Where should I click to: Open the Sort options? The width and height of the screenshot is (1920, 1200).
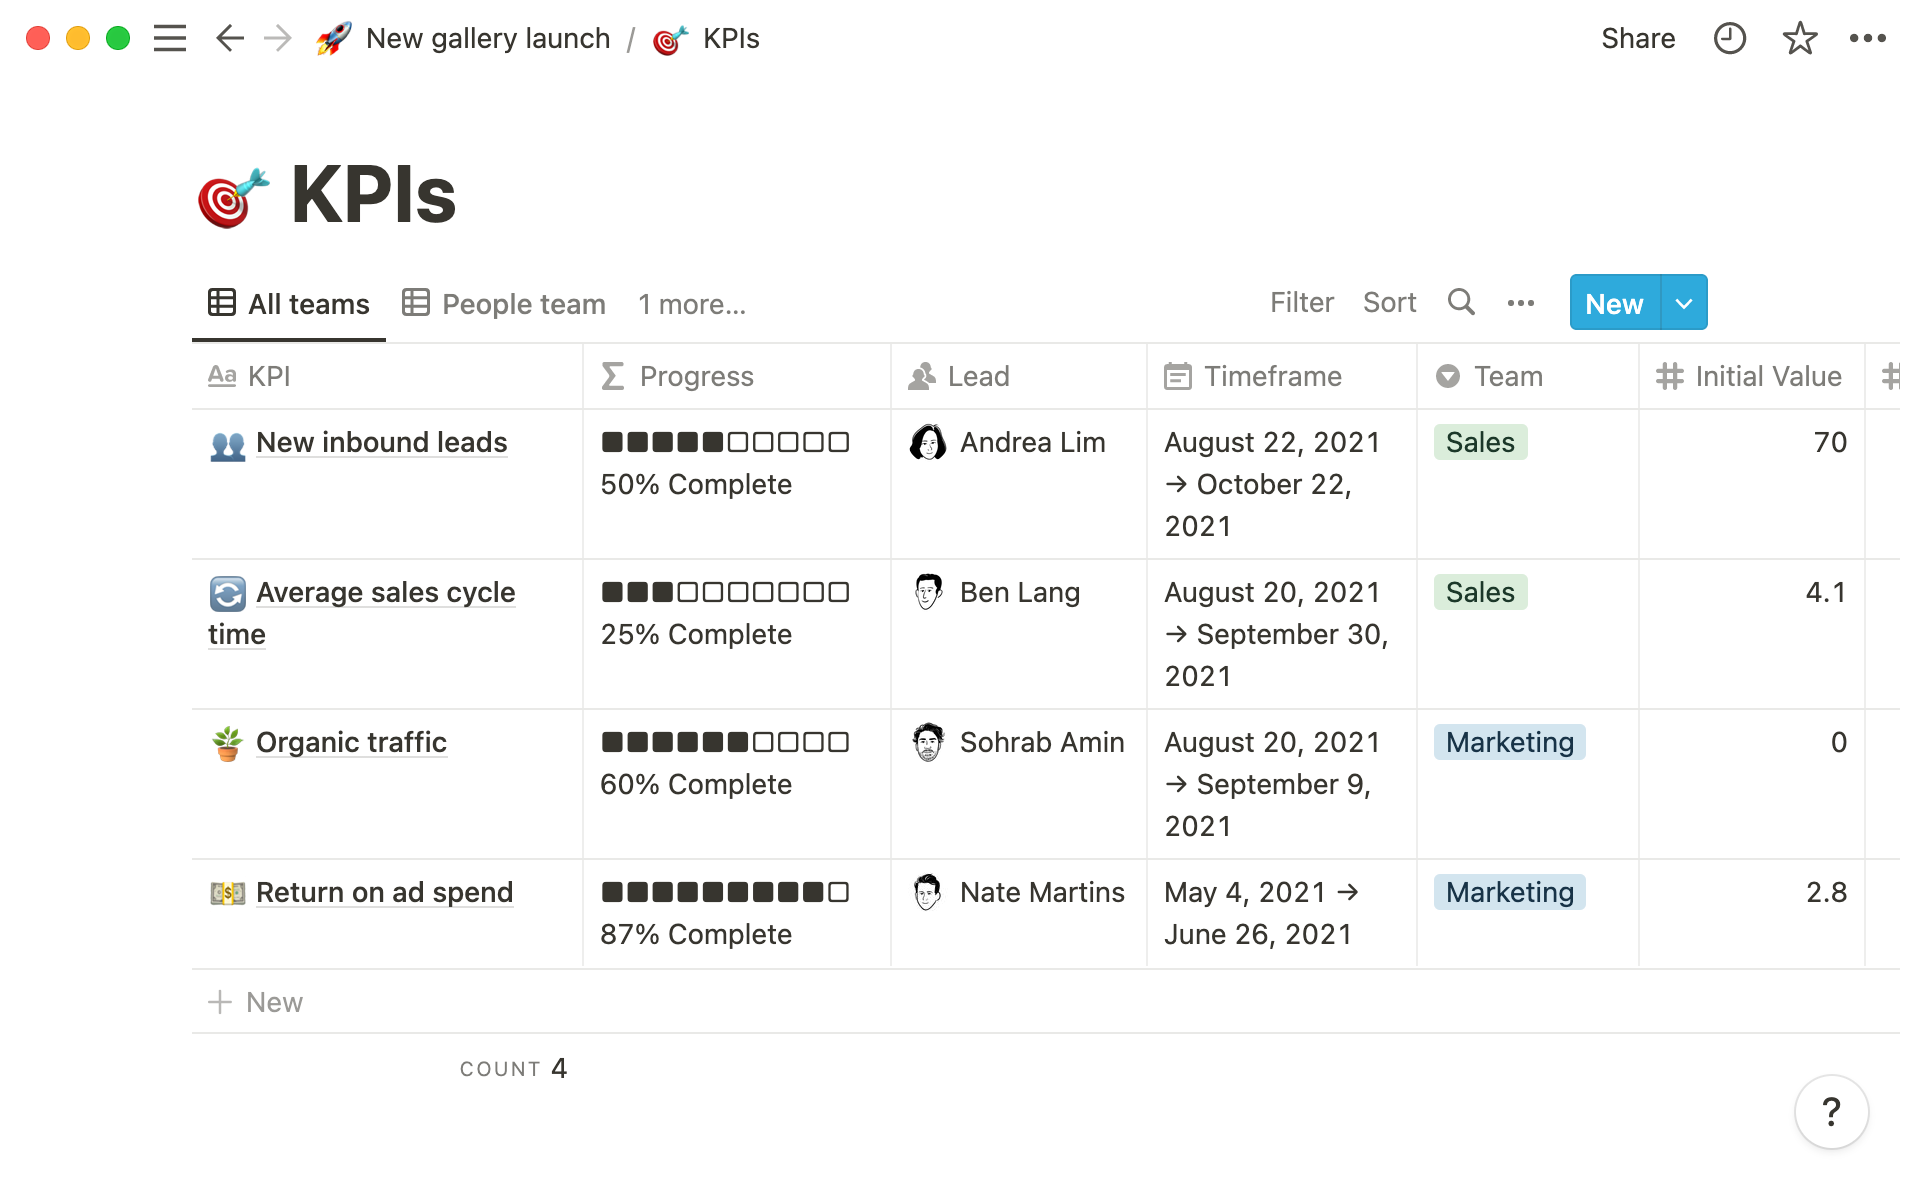click(x=1389, y=302)
